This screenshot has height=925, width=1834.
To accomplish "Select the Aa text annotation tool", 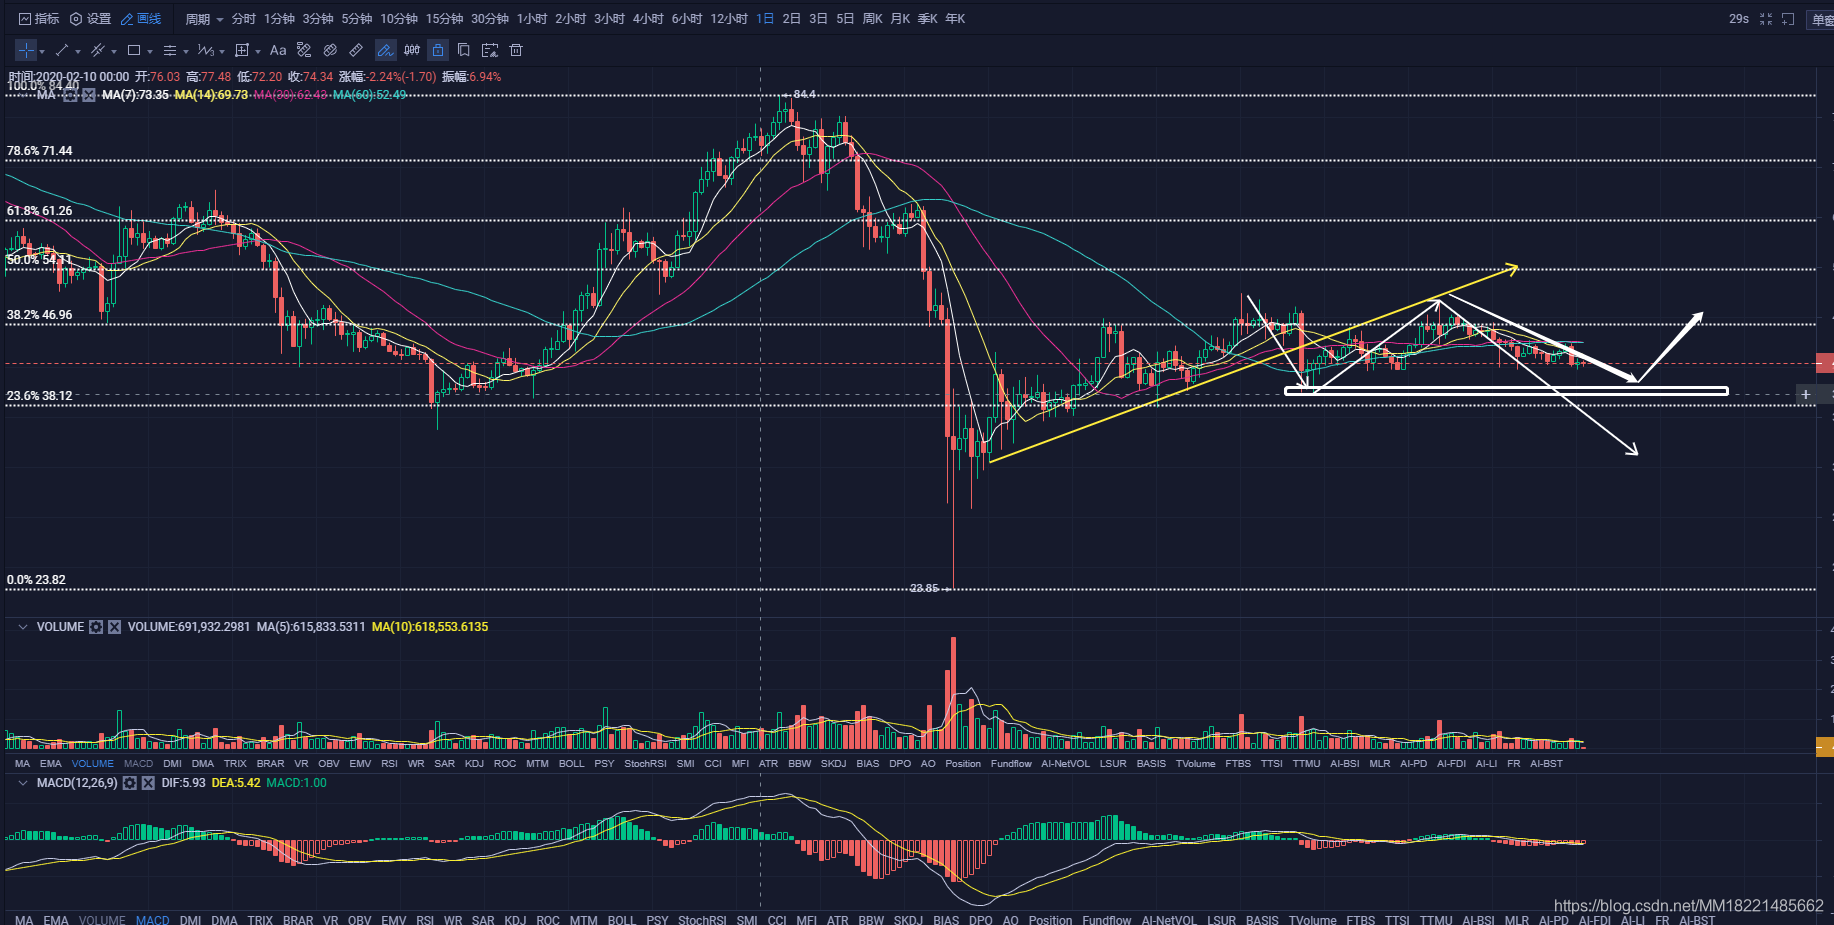I will [278, 50].
